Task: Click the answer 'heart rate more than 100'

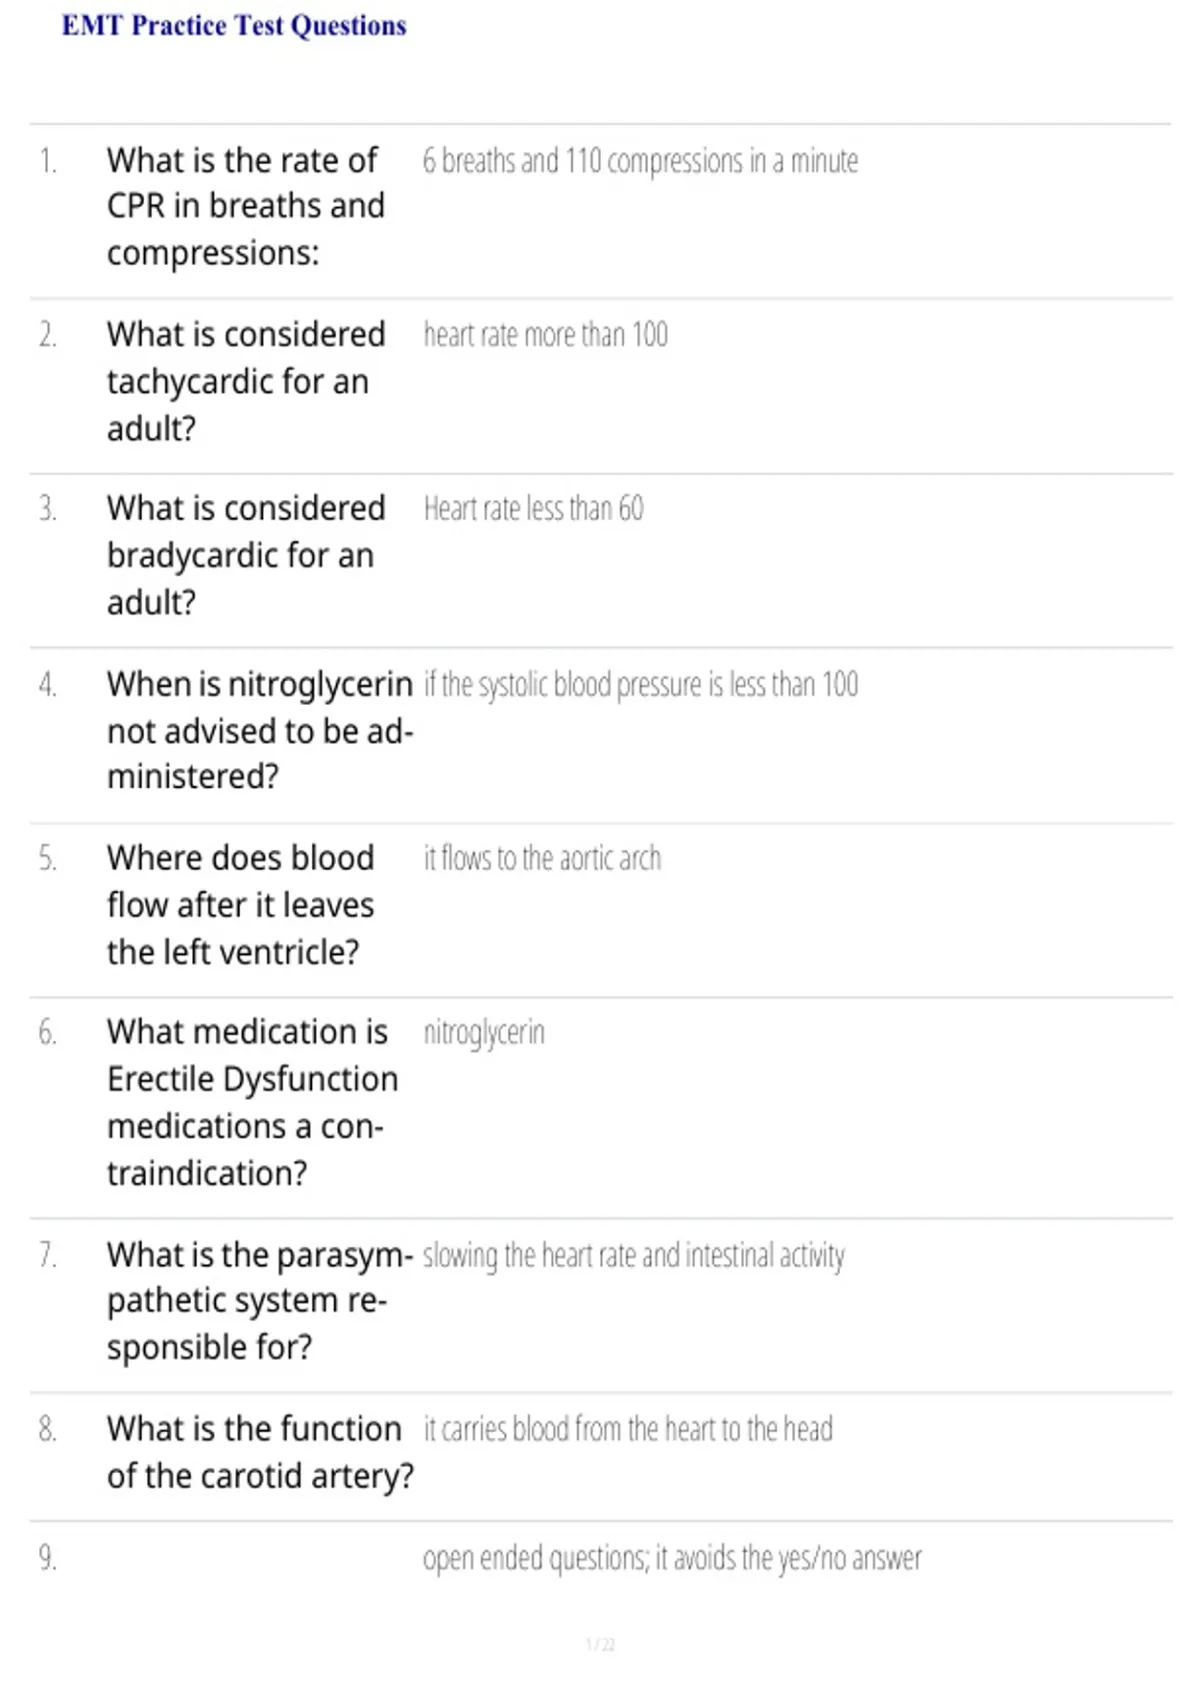Action: pyautogui.click(x=545, y=335)
